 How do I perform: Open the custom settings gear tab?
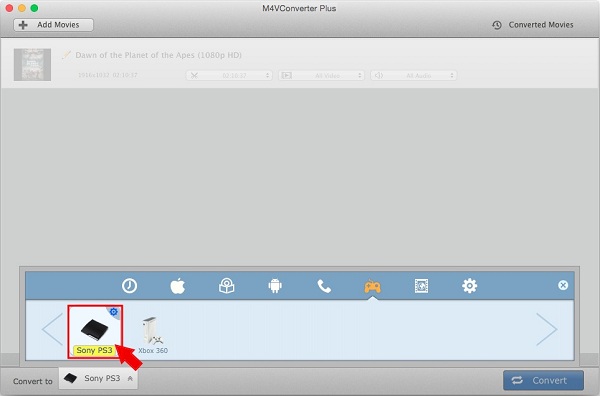470,286
